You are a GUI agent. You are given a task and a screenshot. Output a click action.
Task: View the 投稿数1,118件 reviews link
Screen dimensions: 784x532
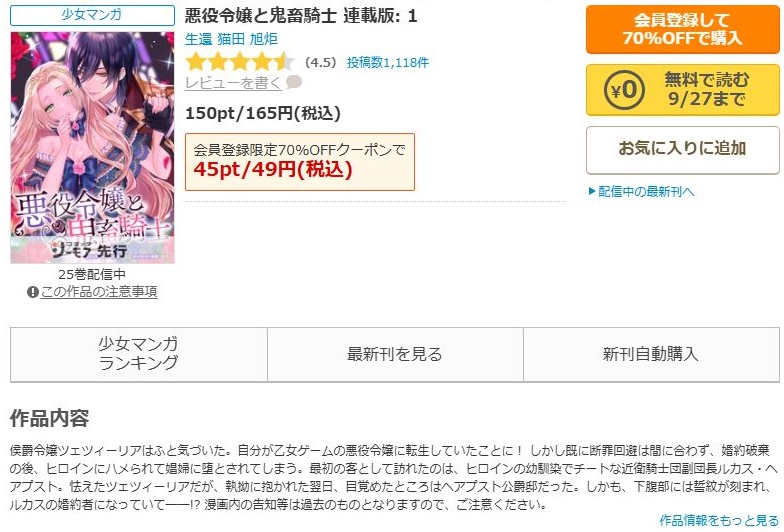coord(388,62)
